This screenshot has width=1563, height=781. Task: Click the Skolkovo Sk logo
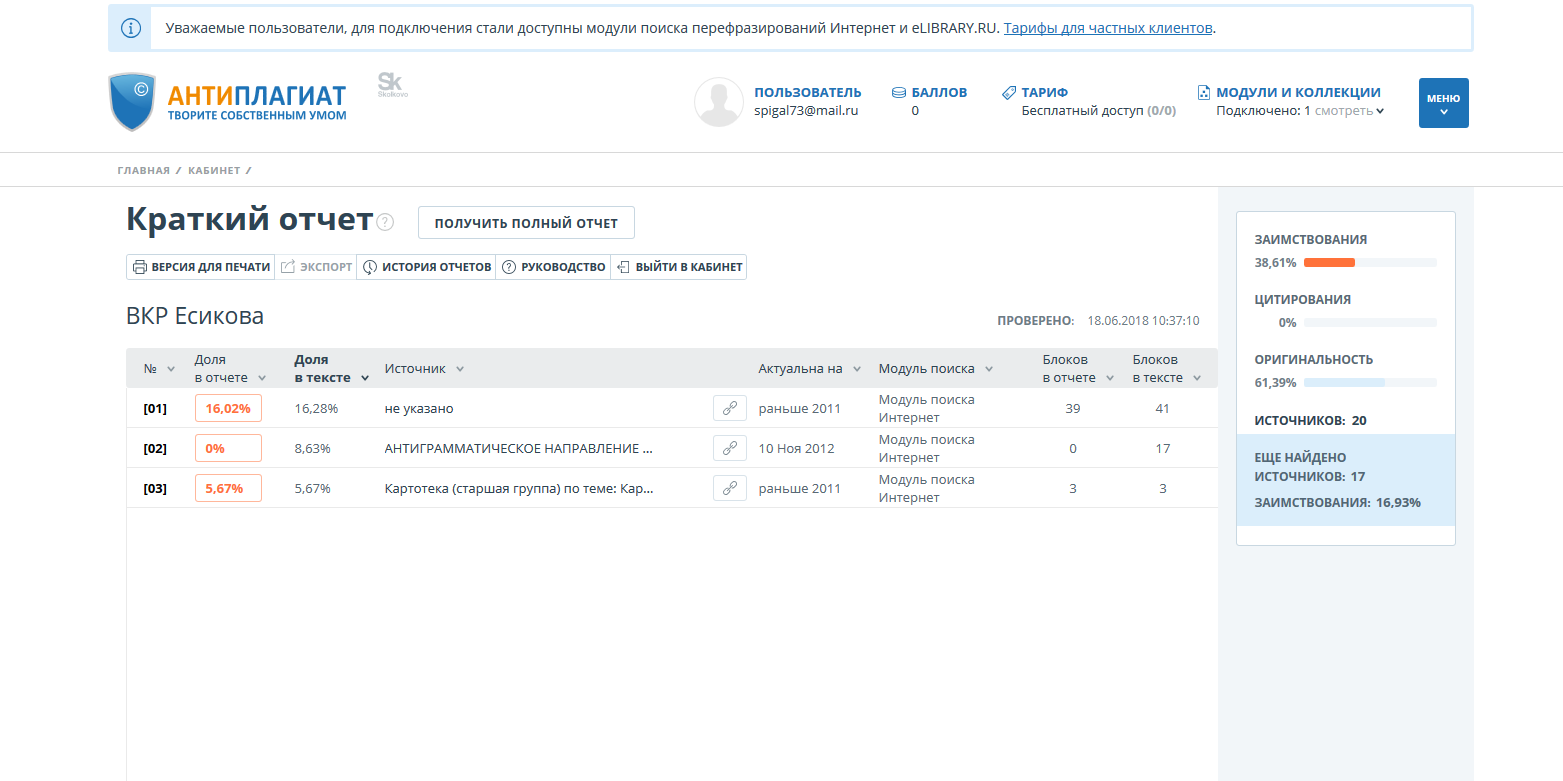391,85
